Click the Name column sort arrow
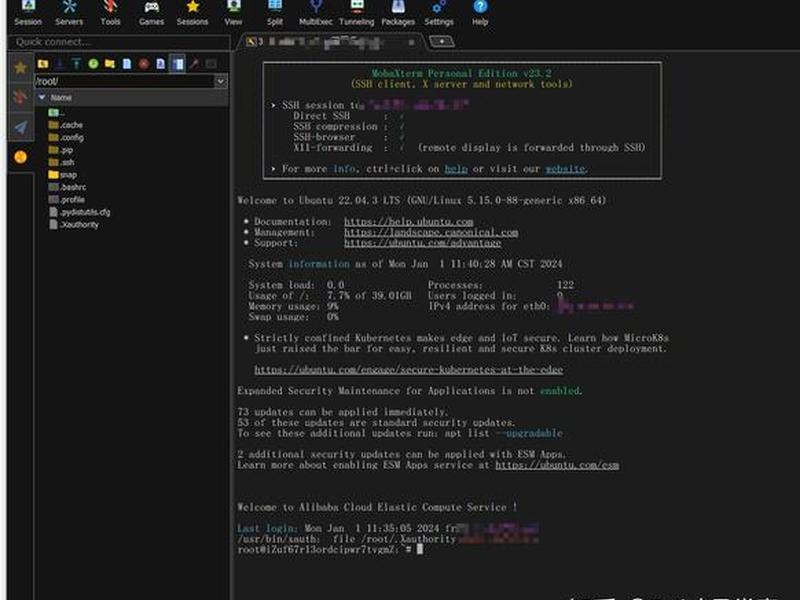 click(x=42, y=97)
